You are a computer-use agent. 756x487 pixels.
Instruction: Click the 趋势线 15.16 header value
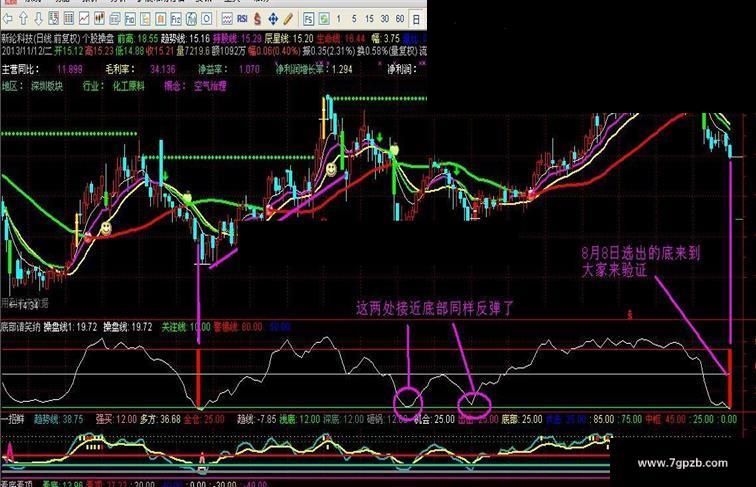(x=186, y=39)
